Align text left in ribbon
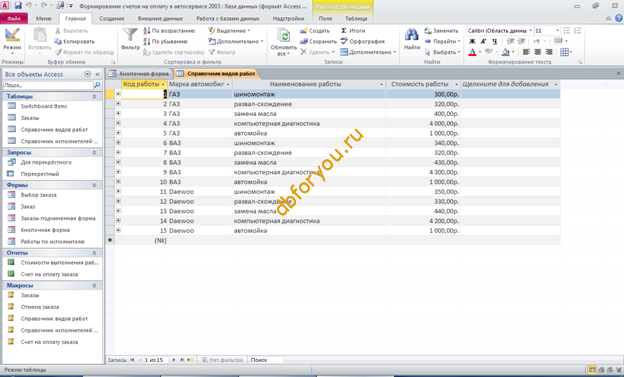This screenshot has width=624, height=377. coord(526,52)
